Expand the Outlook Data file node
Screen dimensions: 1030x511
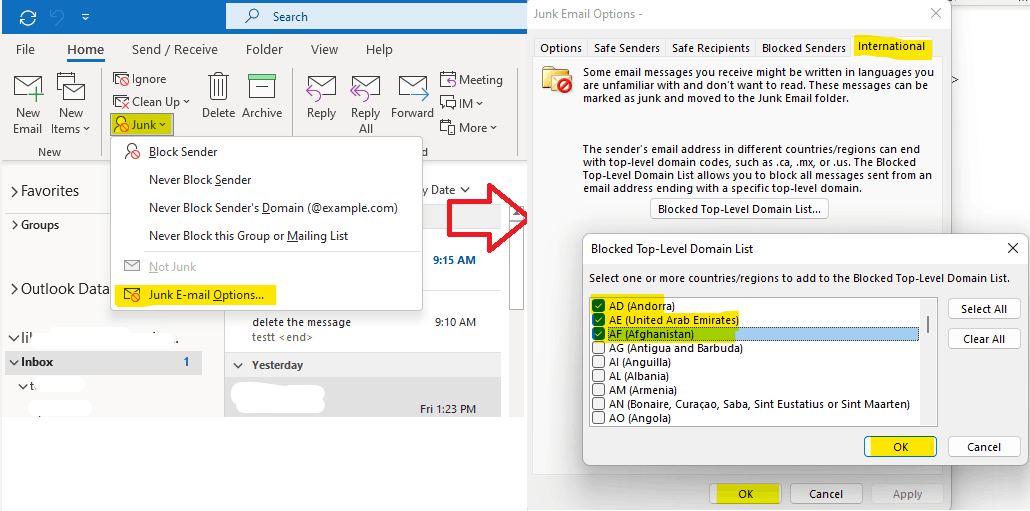[14, 289]
